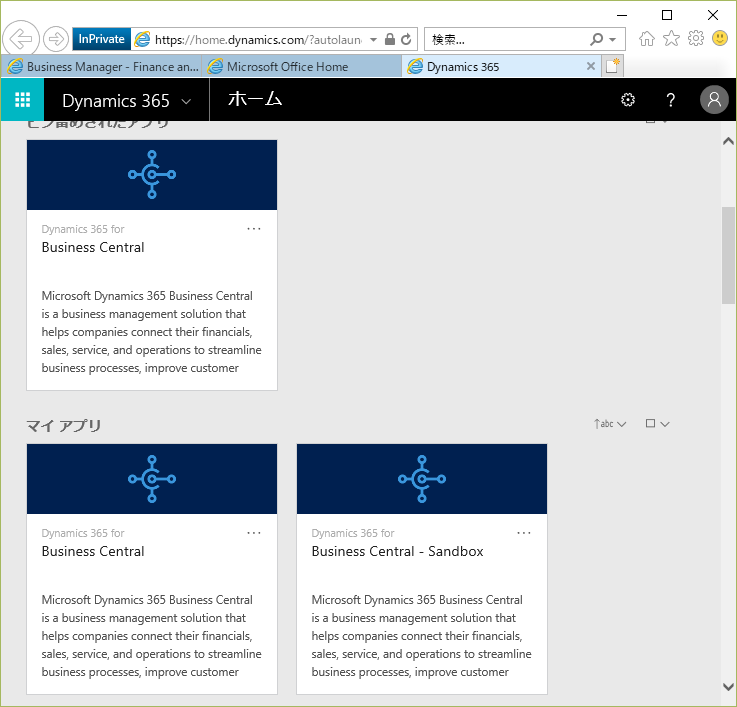Image resolution: width=737 pixels, height=707 pixels.
Task: Close the Dynamics 365 tab
Action: click(591, 66)
